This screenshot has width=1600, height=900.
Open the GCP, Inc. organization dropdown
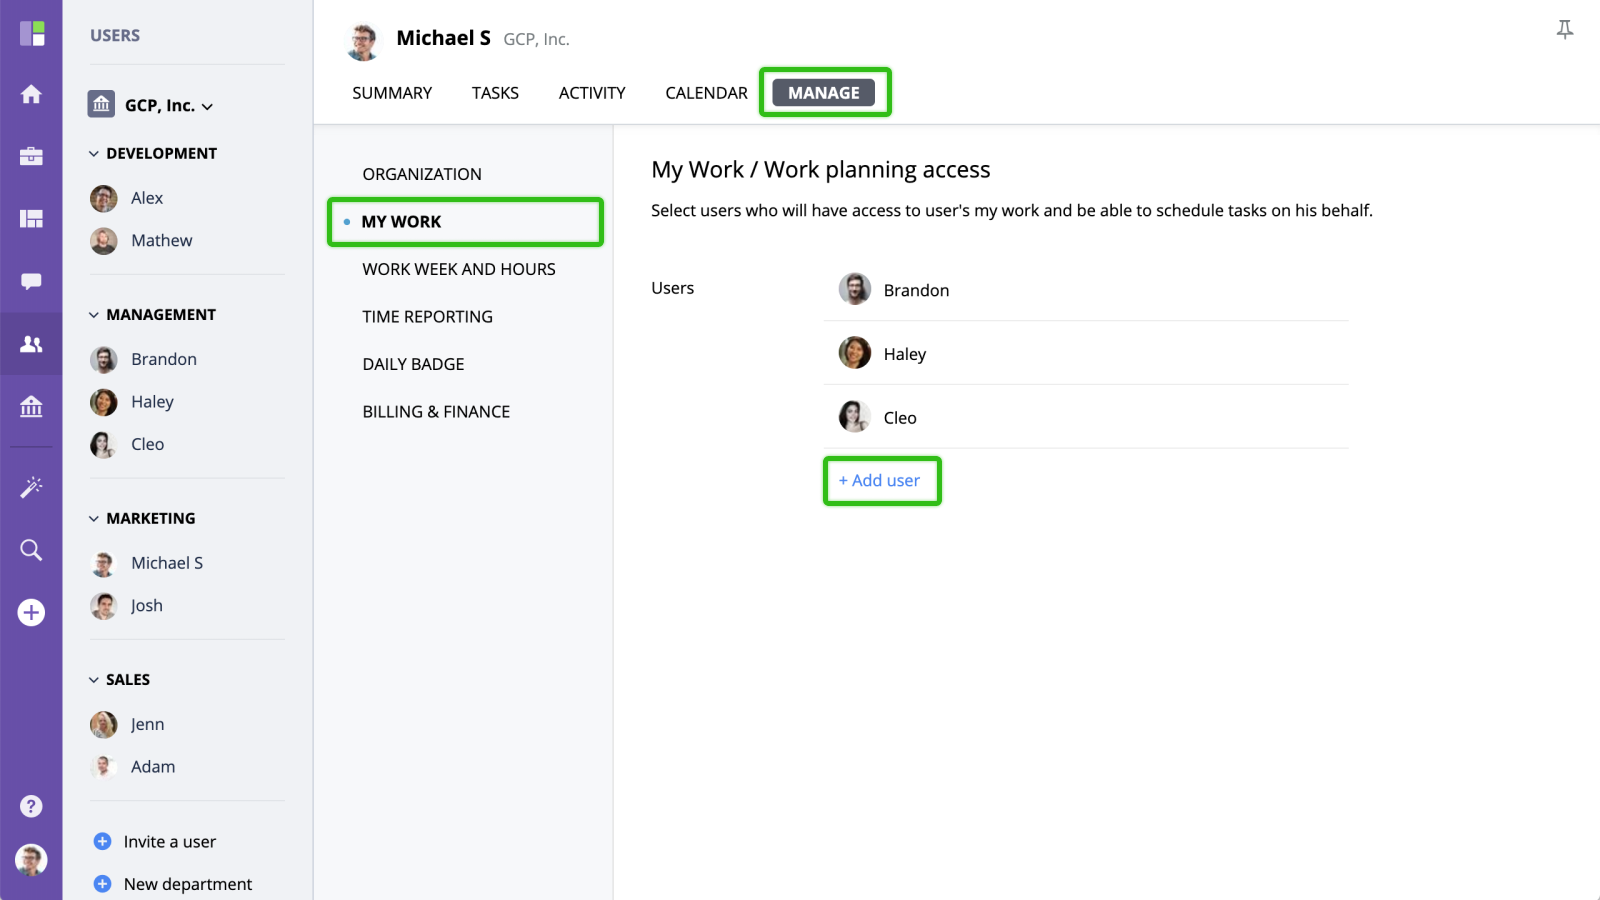167,106
